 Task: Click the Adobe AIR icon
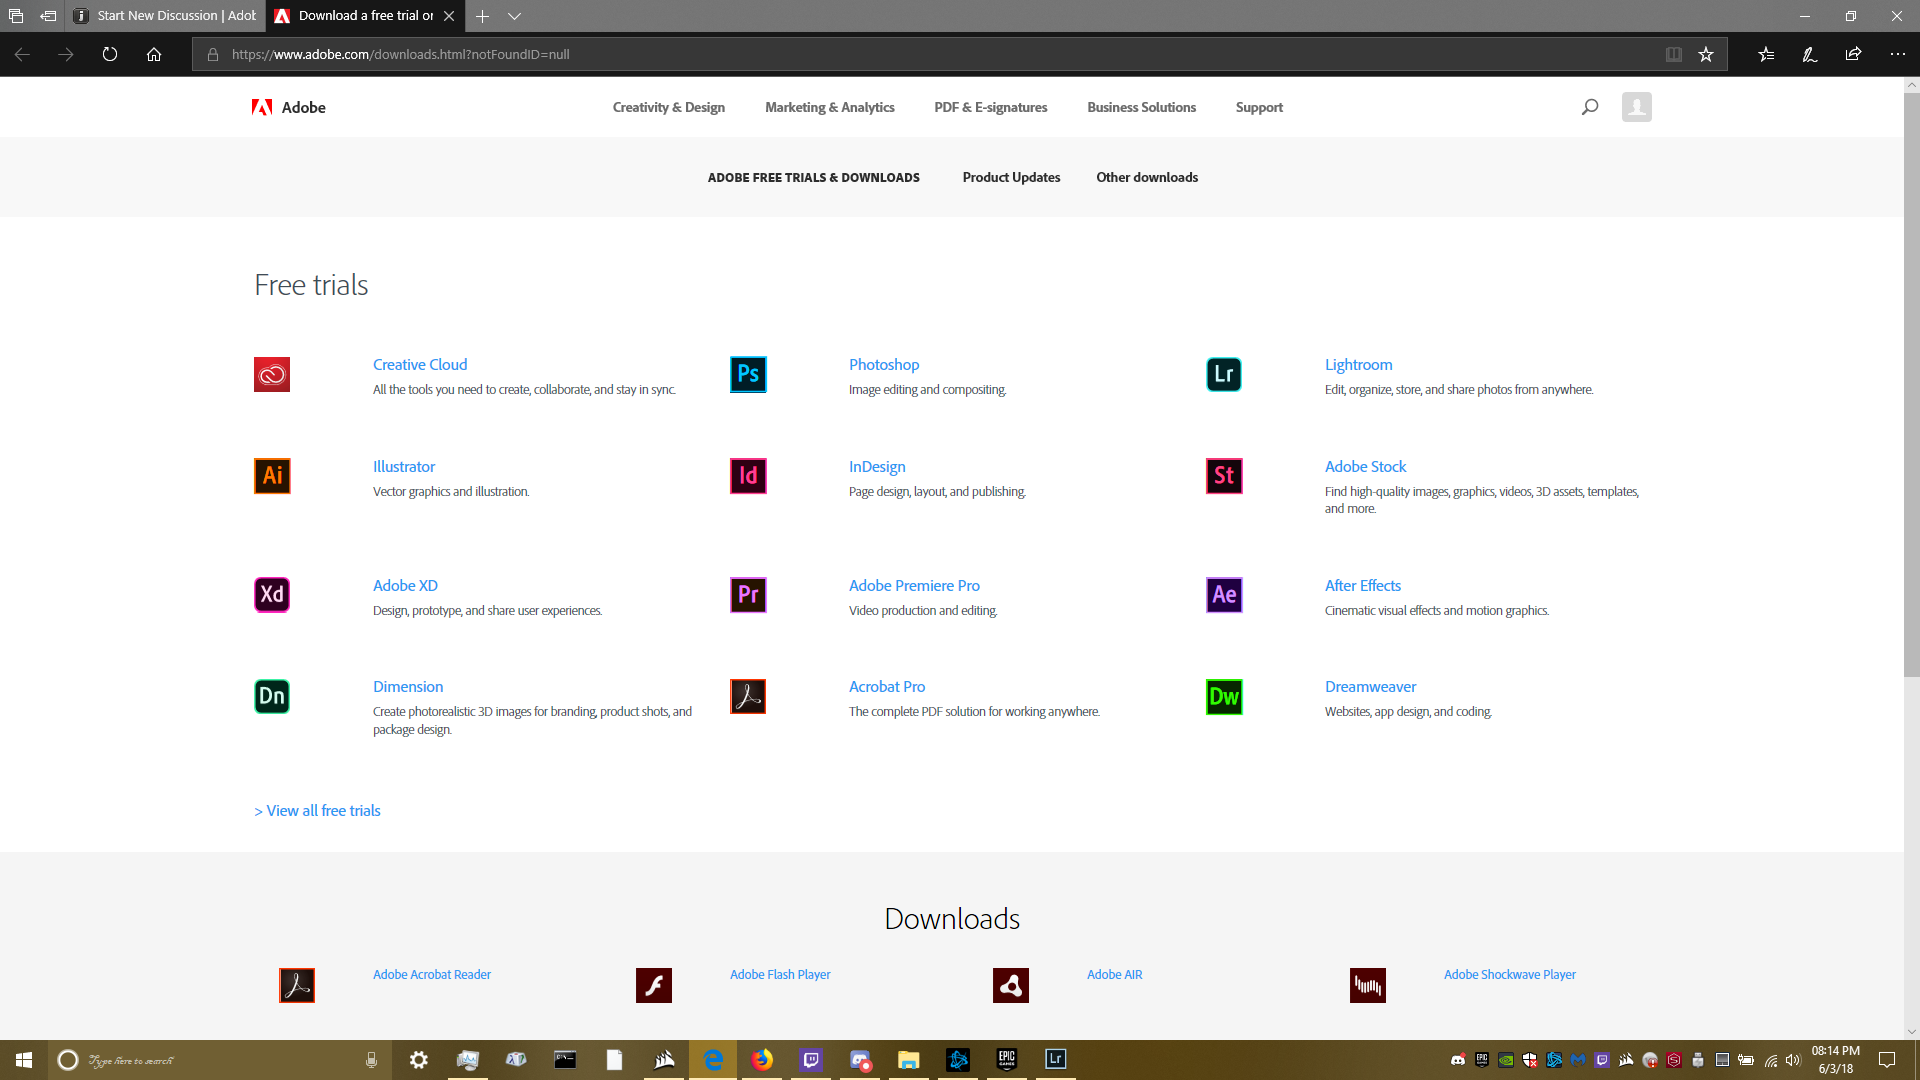pyautogui.click(x=1011, y=986)
